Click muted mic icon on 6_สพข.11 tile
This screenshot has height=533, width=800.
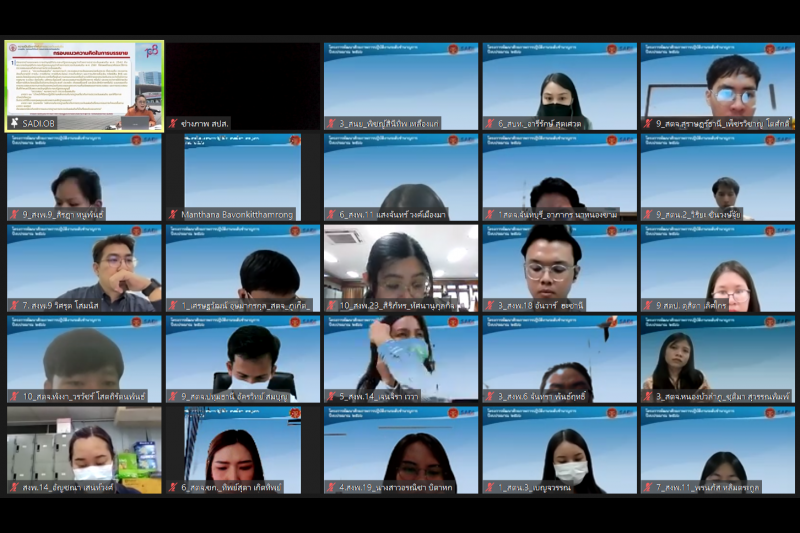click(331, 214)
